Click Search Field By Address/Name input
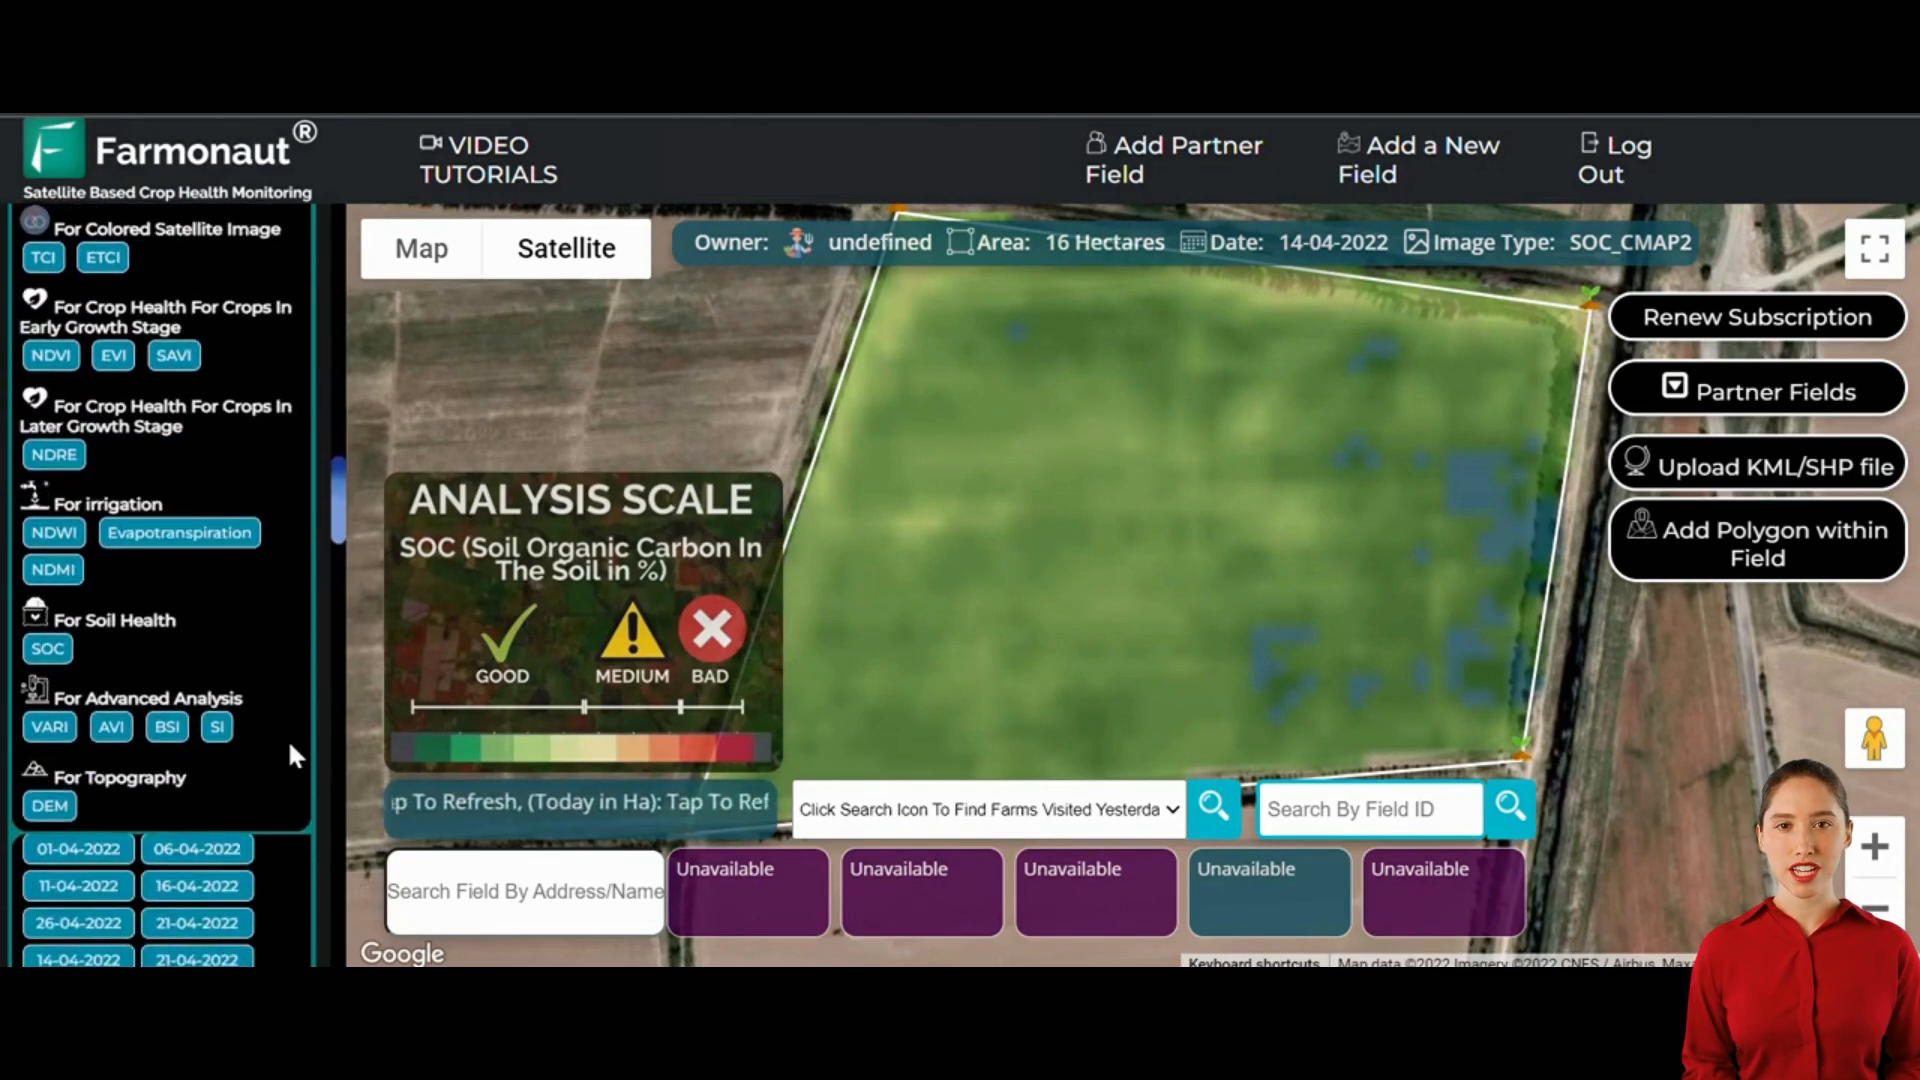This screenshot has width=1920, height=1080. click(525, 891)
